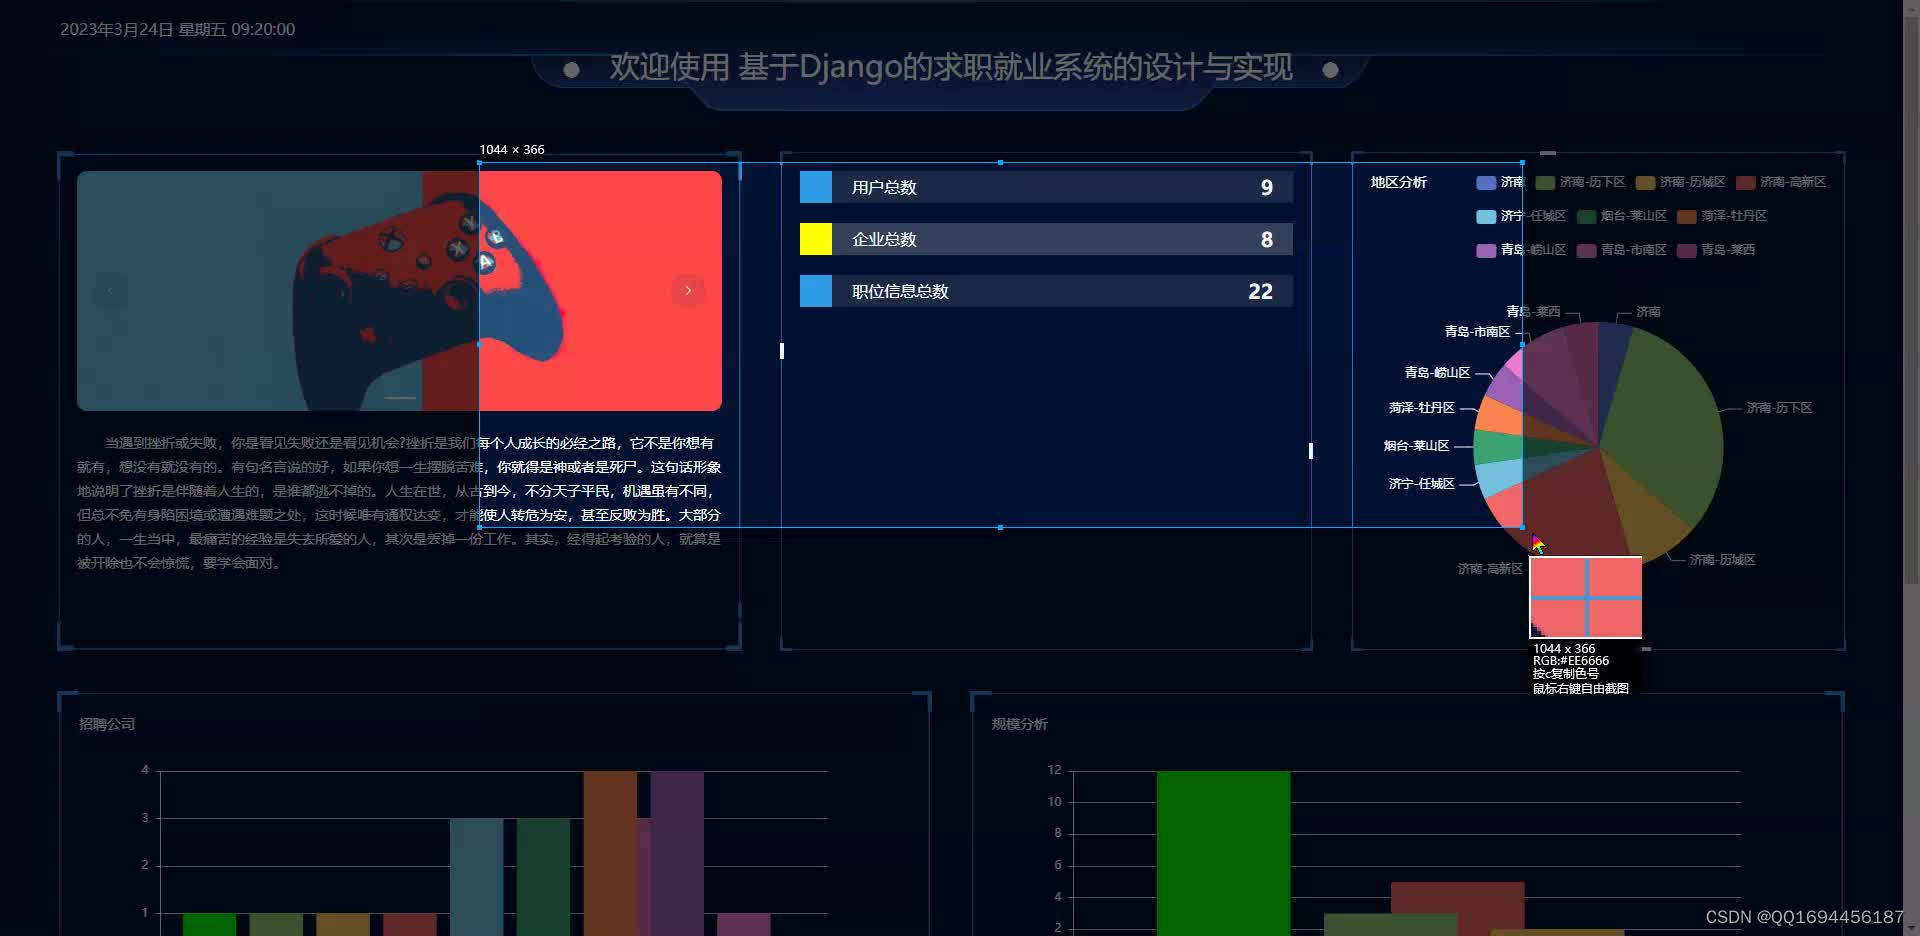Click the 招聘公司 chart title
Image resolution: width=1920 pixels, height=936 pixels.
pos(107,724)
